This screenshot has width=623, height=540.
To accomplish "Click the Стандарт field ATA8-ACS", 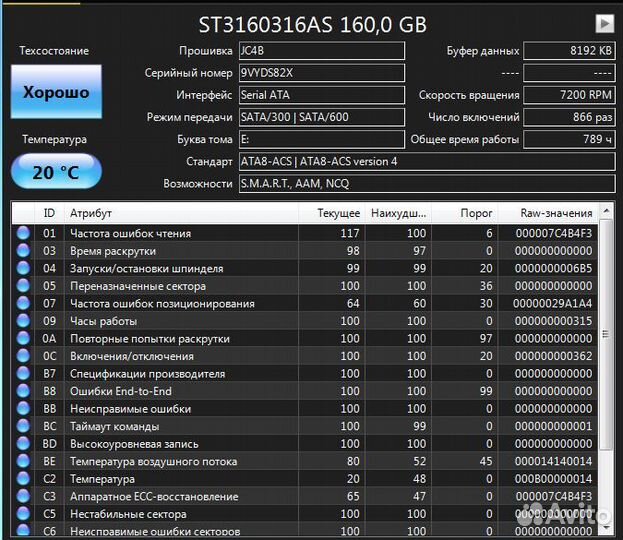I will [x=427, y=161].
